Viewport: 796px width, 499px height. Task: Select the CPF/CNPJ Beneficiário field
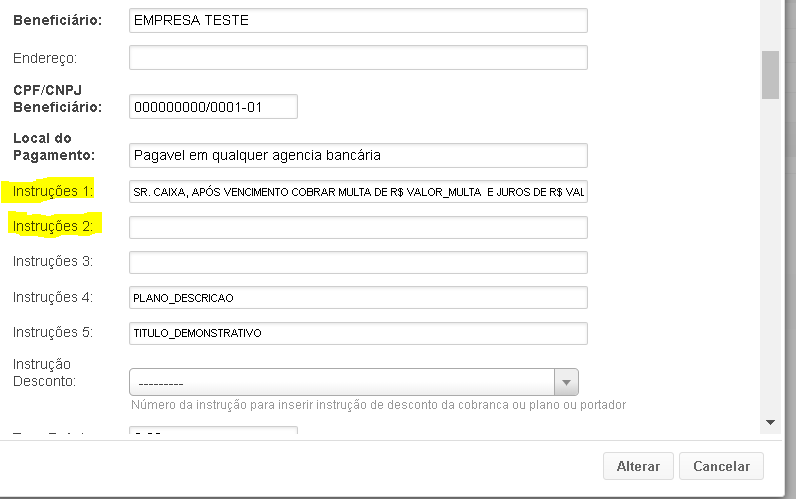tap(213, 107)
